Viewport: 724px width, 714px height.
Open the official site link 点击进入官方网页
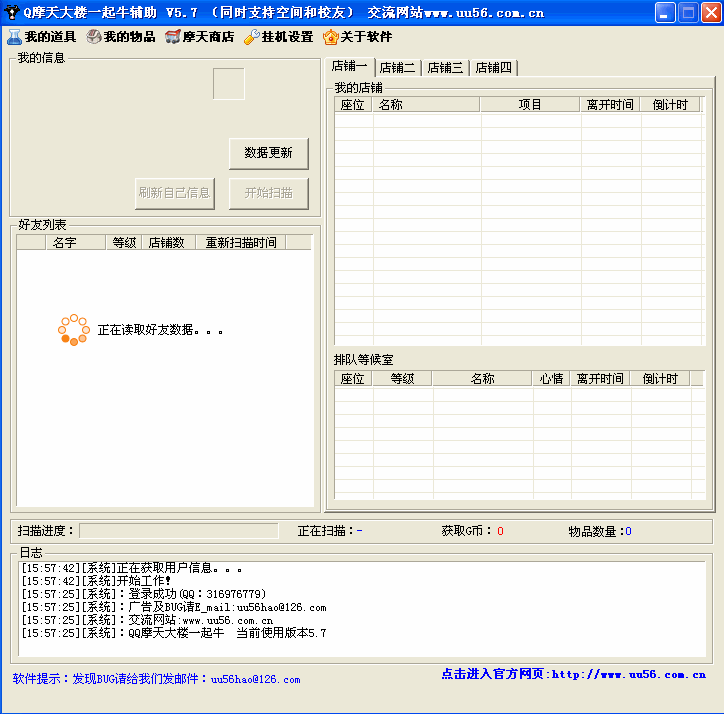coord(573,674)
